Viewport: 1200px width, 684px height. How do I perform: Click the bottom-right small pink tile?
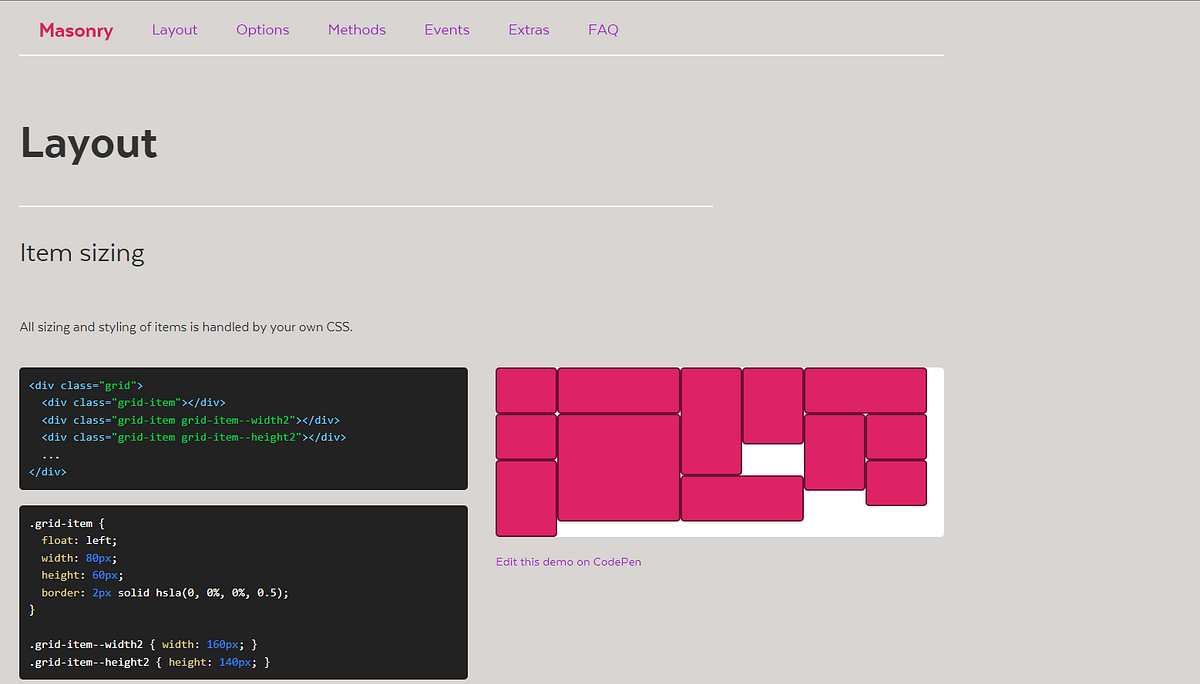pyautogui.click(x=896, y=484)
